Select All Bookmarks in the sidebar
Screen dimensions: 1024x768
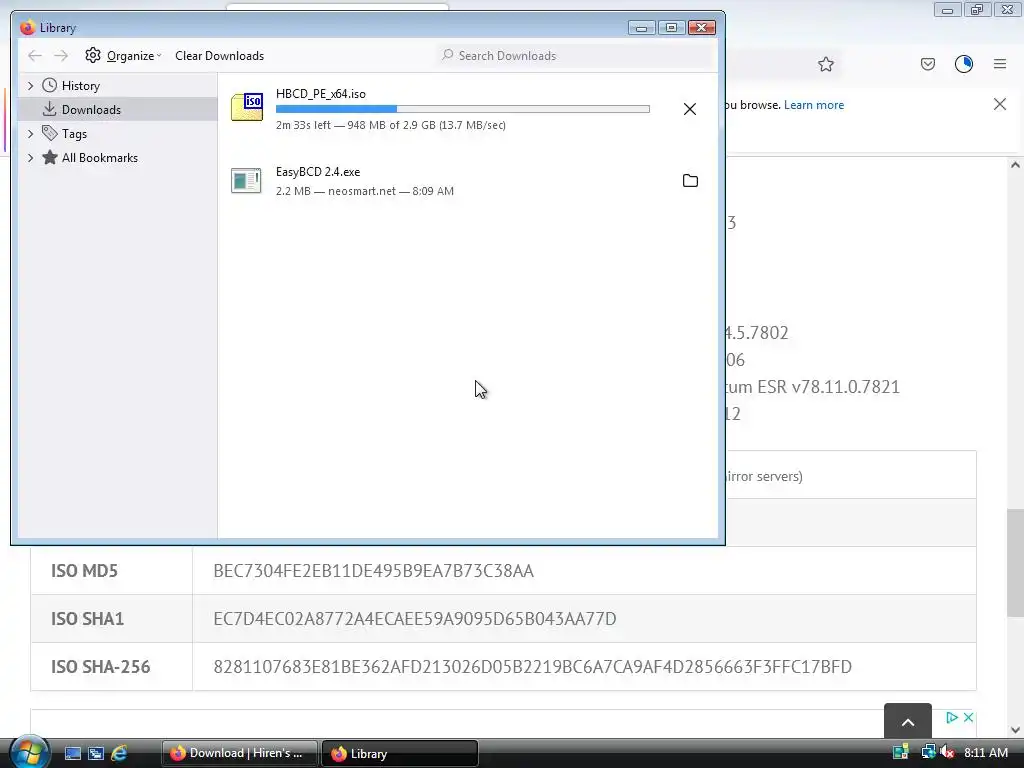[x=99, y=157]
